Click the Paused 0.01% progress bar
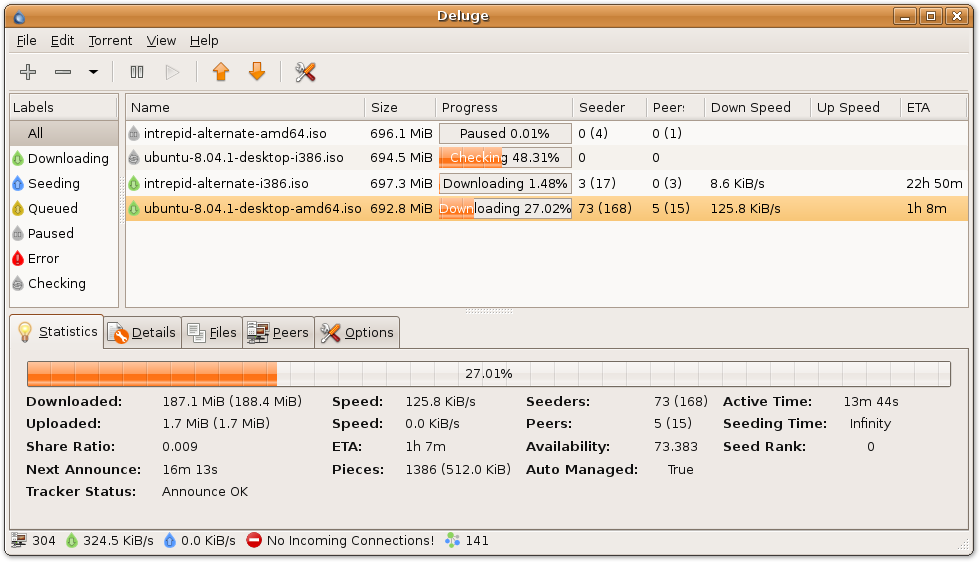This screenshot has height=562, width=980. click(505, 133)
